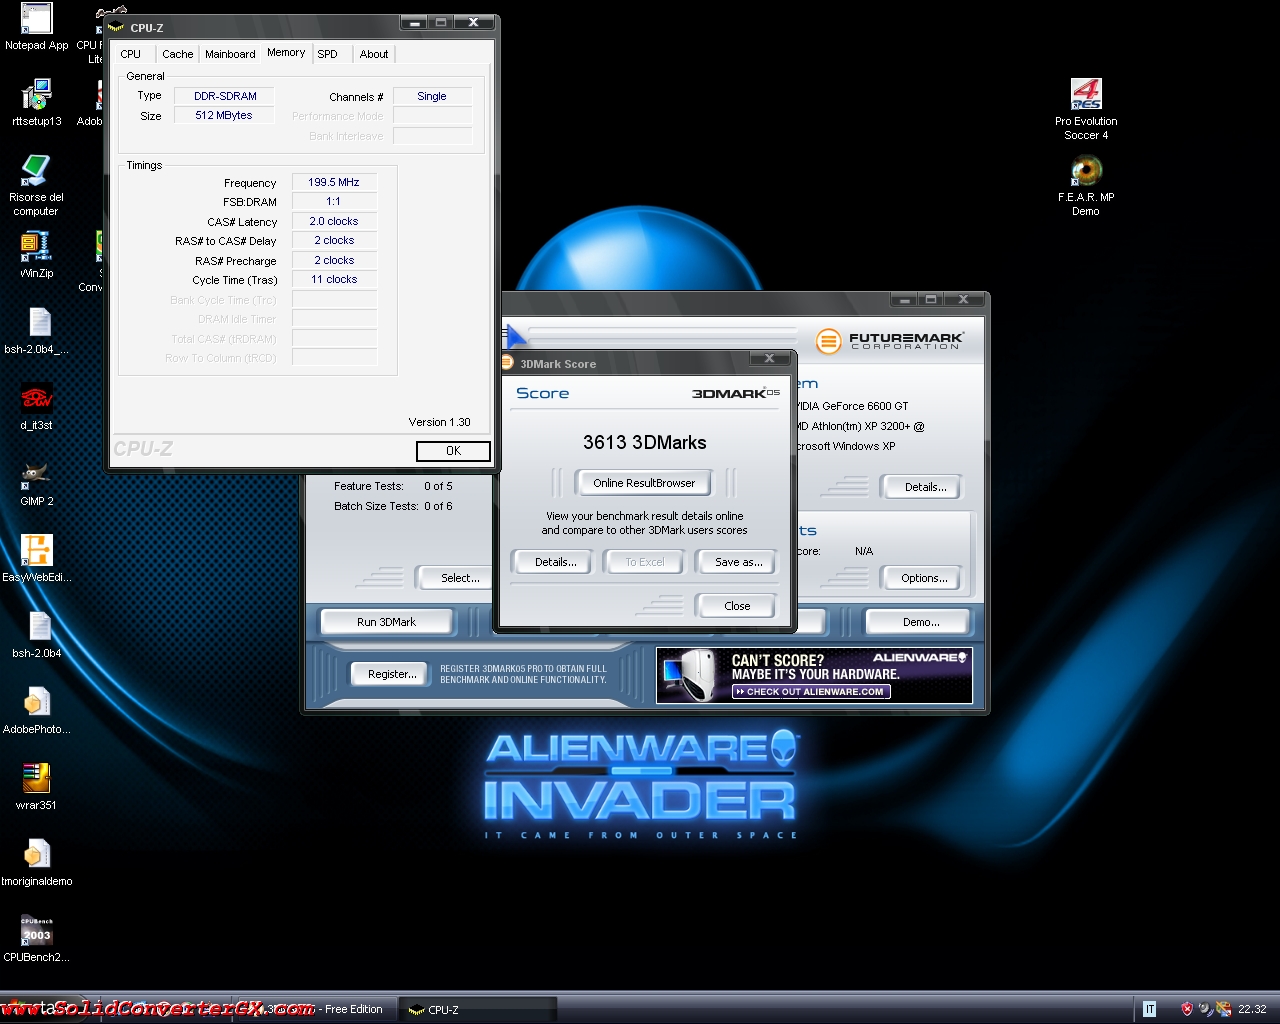Click NVIDIA GeForce 6600 GT text
The image size is (1280, 1024).
click(853, 406)
